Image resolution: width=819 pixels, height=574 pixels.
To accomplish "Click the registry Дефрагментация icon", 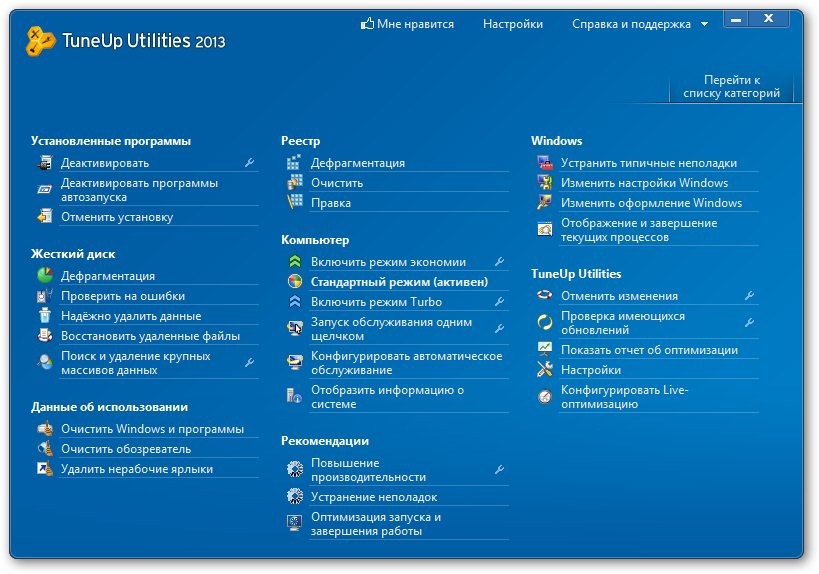I will point(295,162).
